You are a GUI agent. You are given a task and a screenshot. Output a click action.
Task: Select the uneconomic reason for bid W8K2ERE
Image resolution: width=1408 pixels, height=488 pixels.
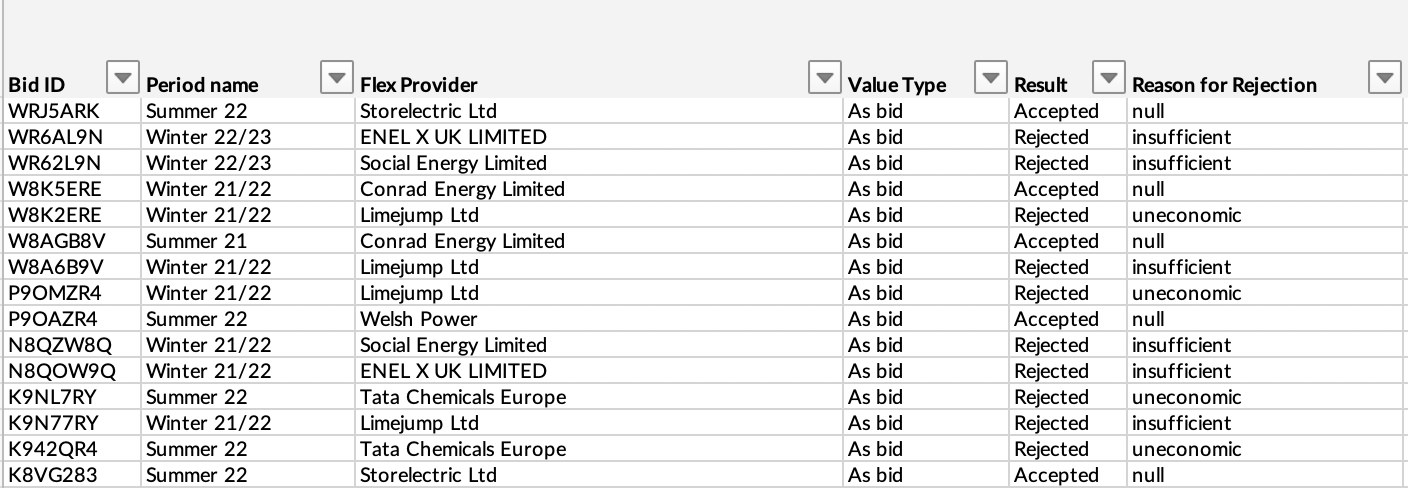[1186, 215]
